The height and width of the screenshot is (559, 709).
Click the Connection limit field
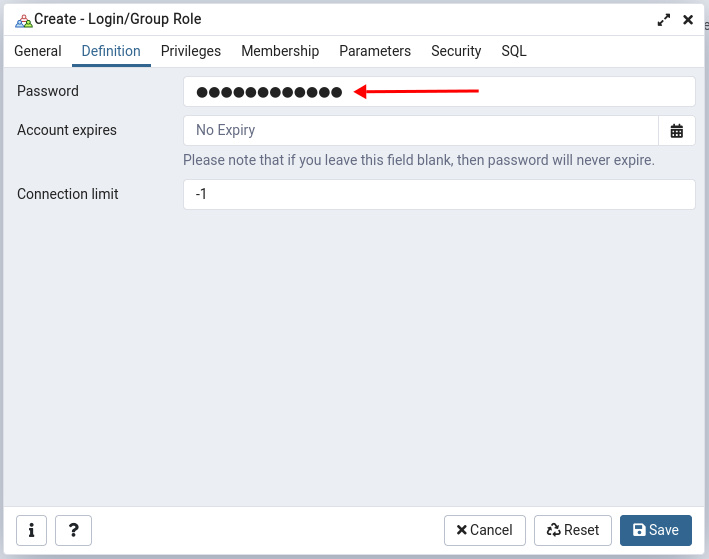click(x=438, y=195)
